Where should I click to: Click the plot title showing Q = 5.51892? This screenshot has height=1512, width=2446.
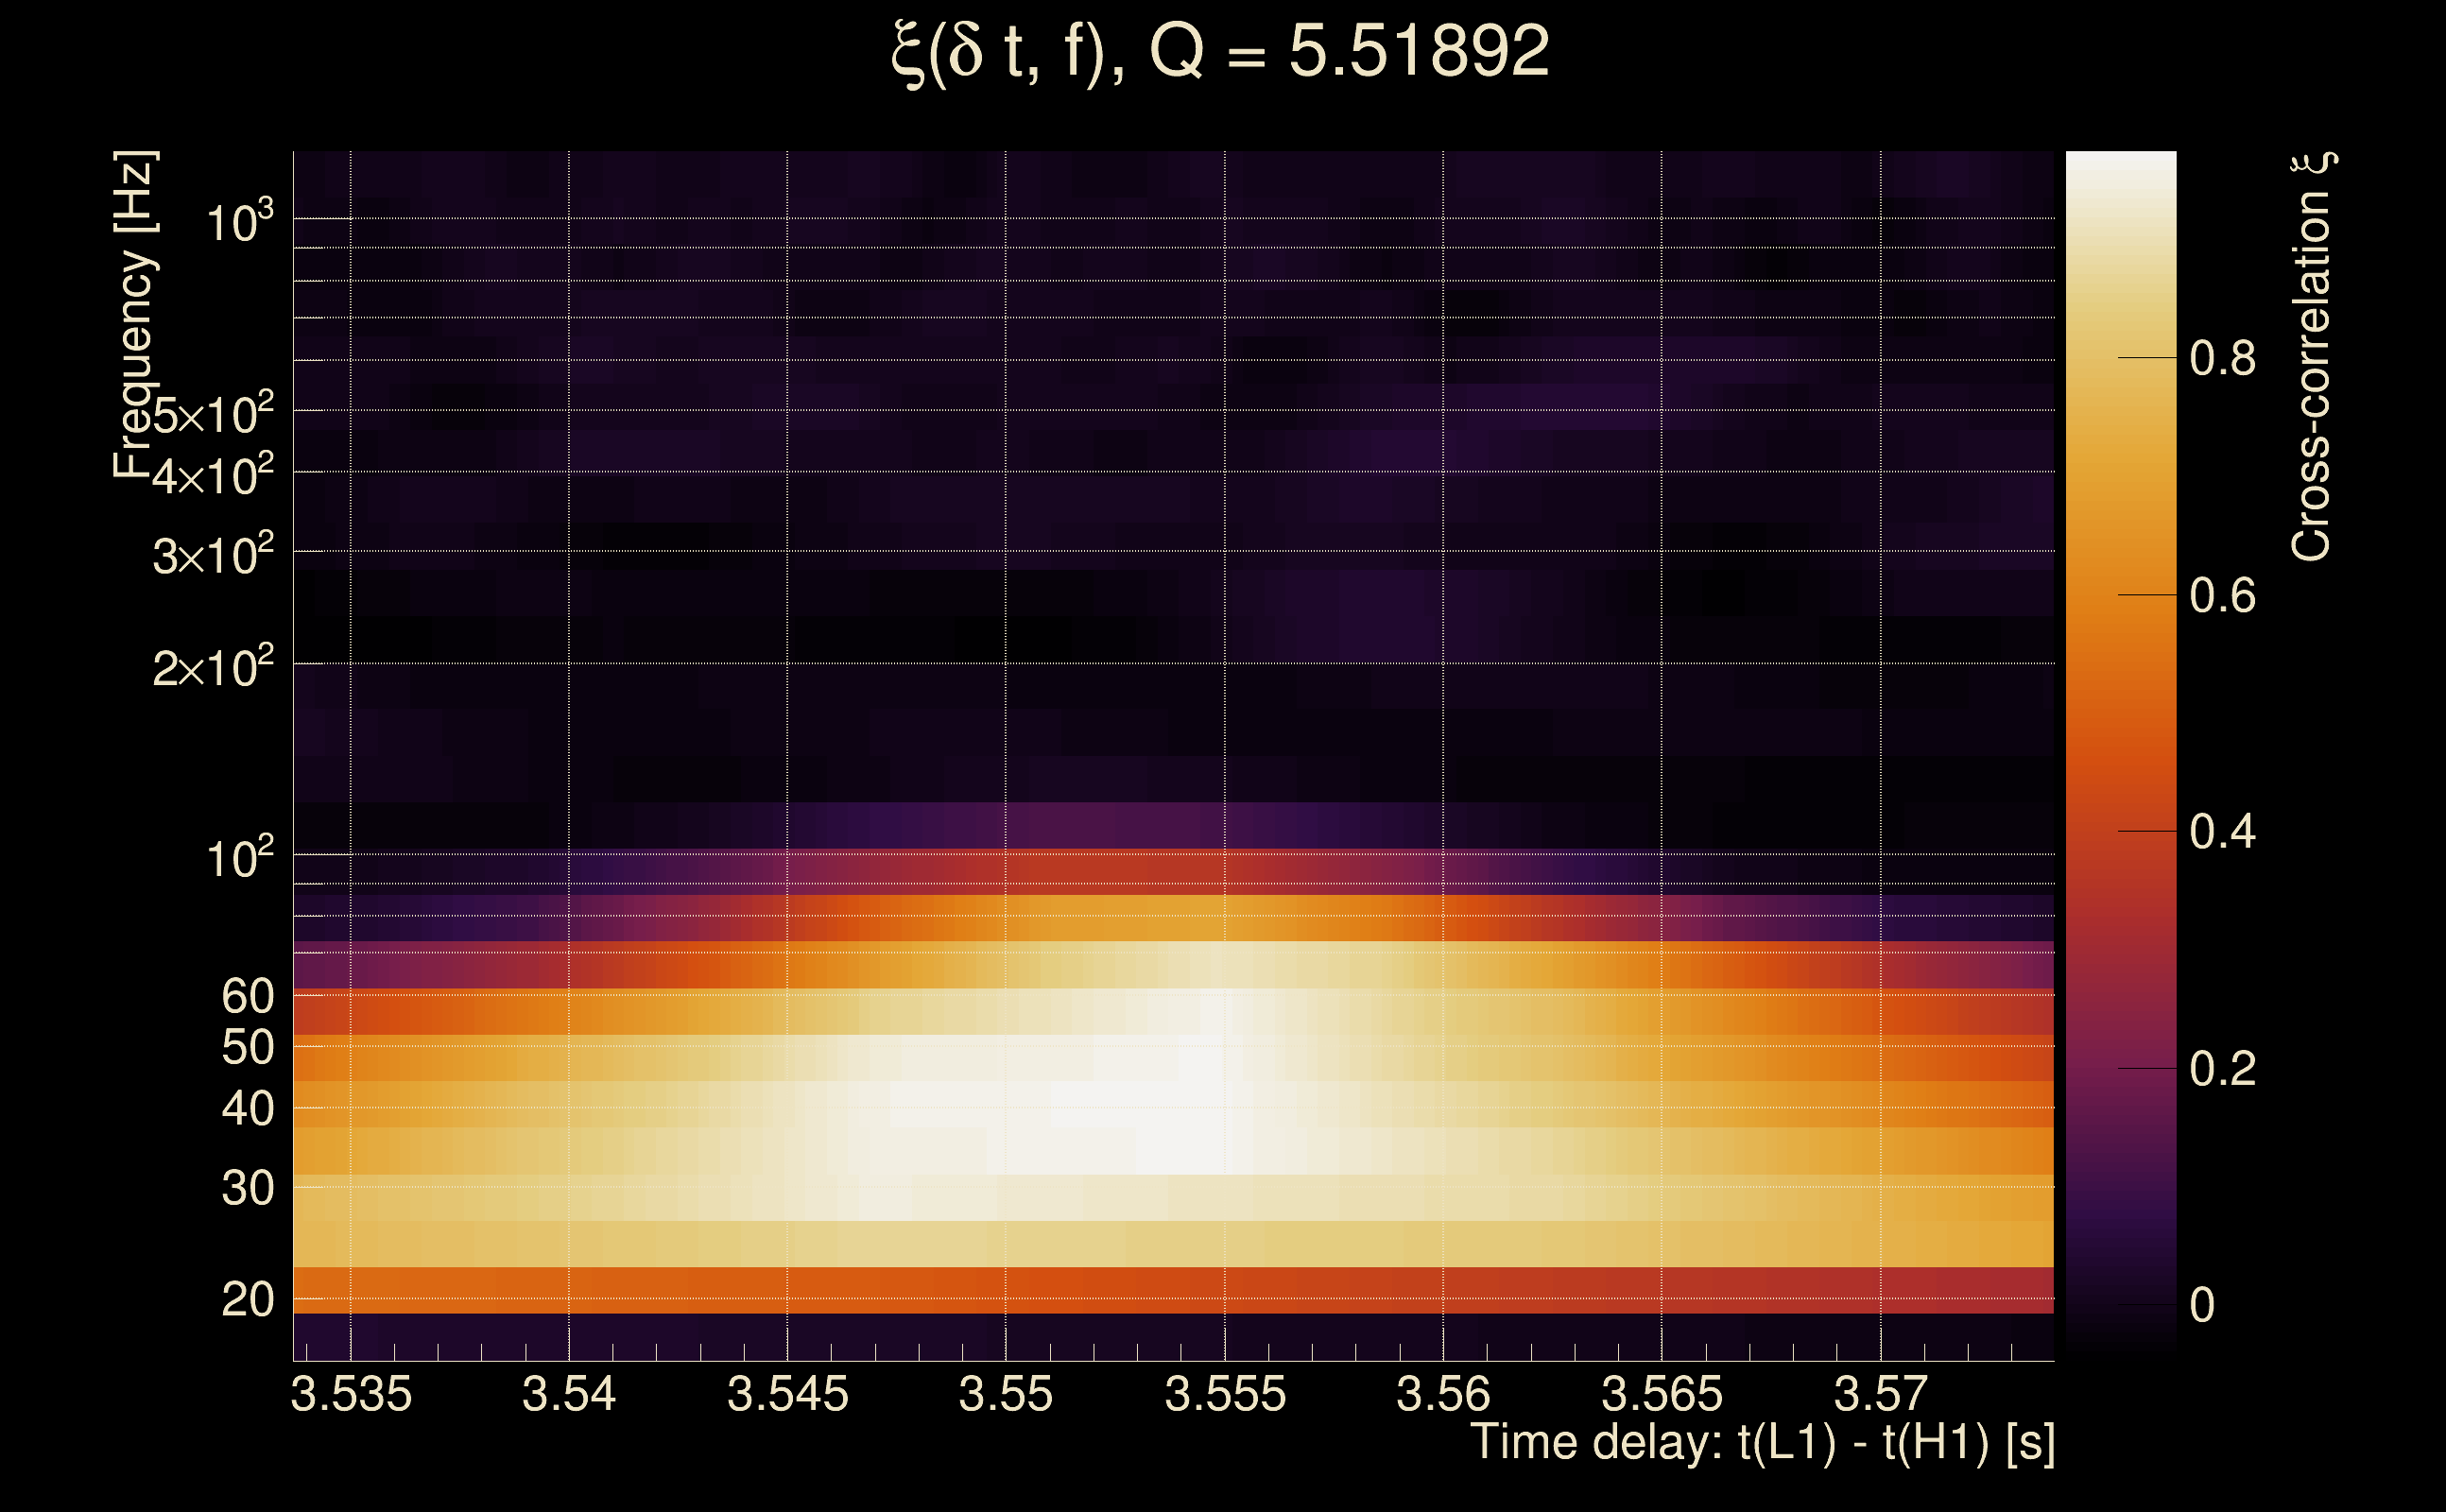pos(1220,52)
